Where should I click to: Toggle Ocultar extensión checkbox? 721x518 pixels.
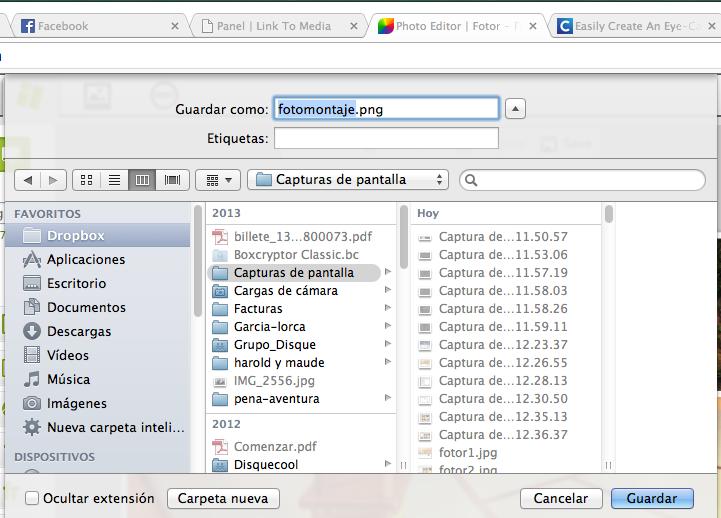[32, 498]
